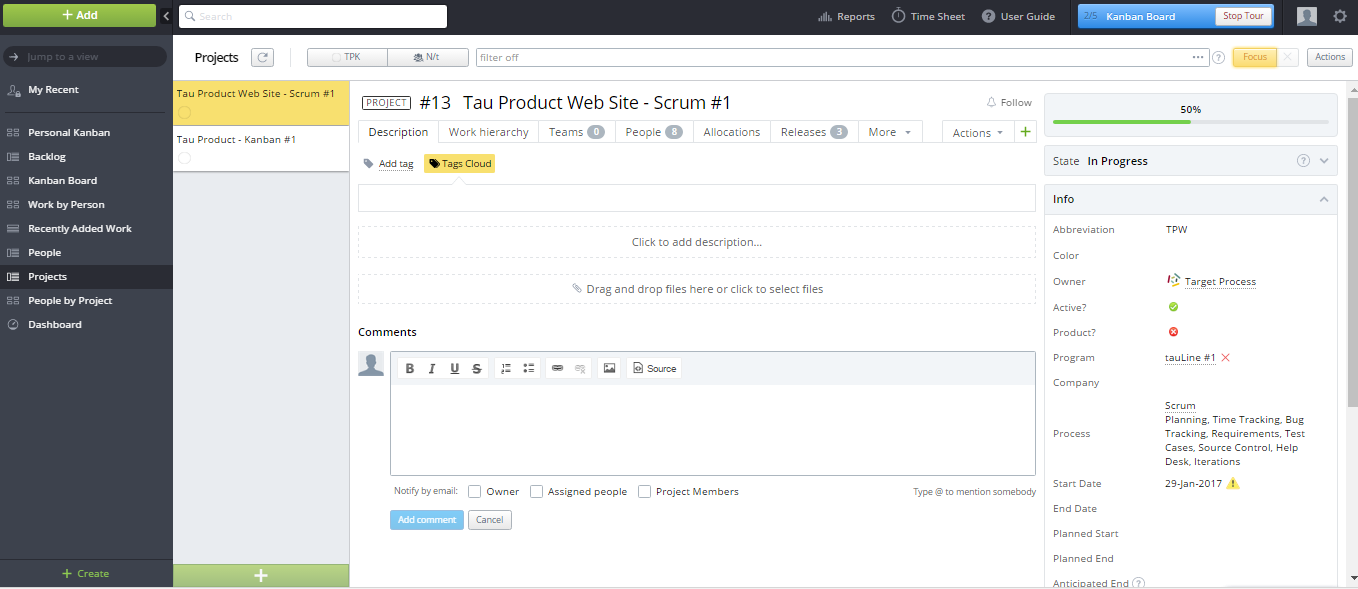This screenshot has width=1358, height=589.
Task: Open filter ellipsis options
Action: (x=1198, y=57)
